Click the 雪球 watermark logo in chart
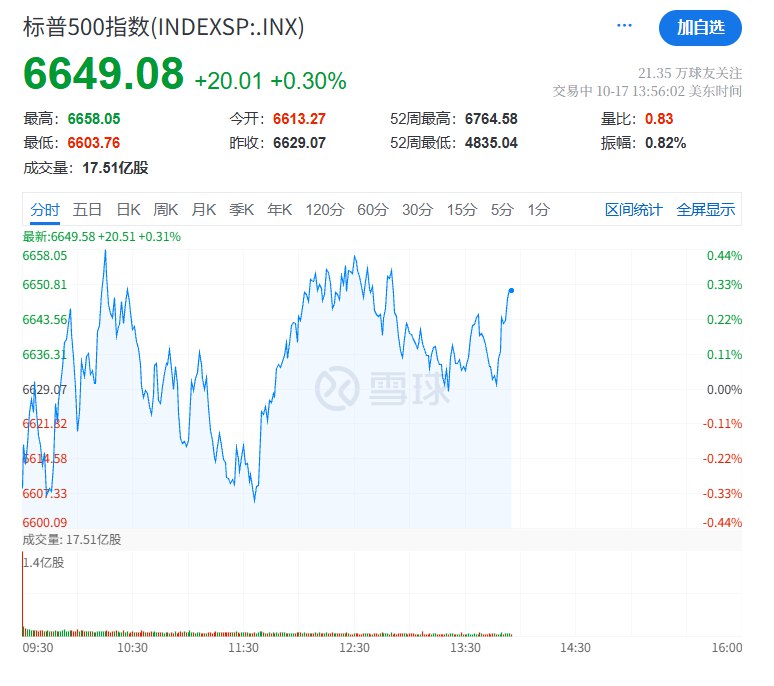The height and width of the screenshot is (686, 774). [x=383, y=388]
